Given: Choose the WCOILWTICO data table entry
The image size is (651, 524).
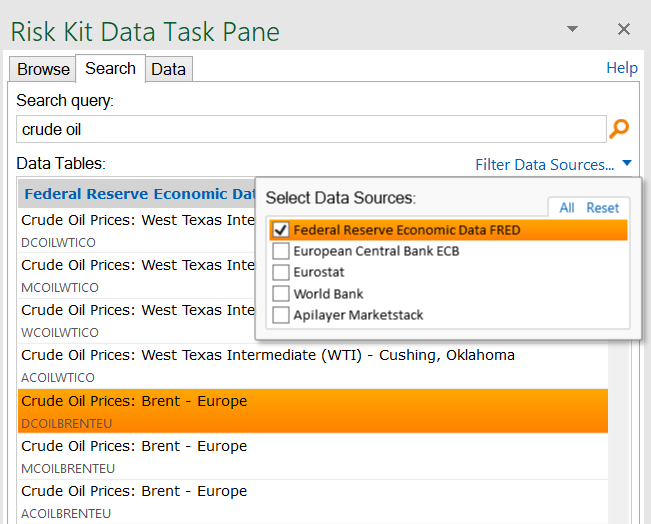Looking at the screenshot, I should tap(137, 321).
